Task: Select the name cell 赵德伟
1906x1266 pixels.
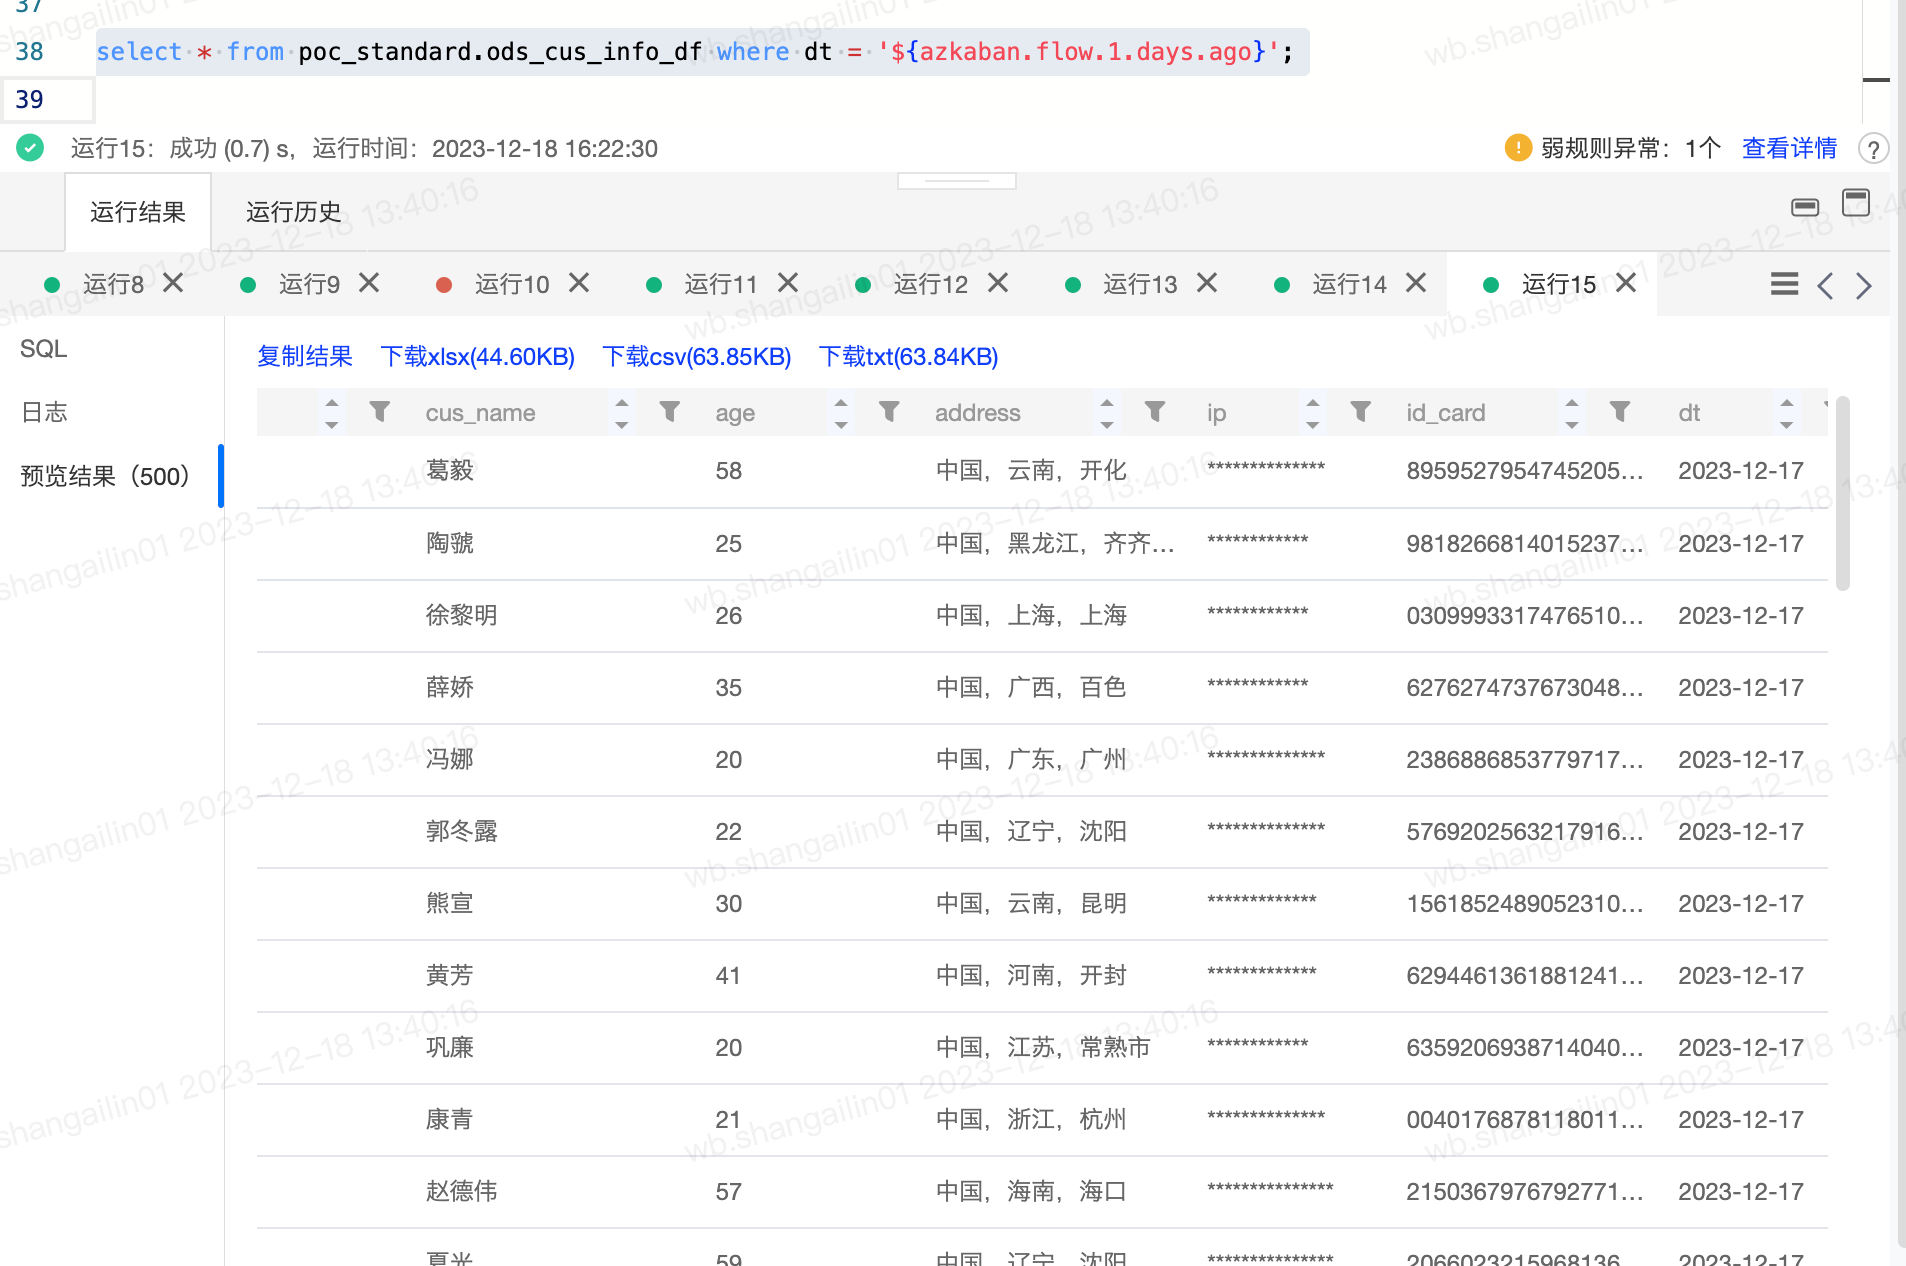Action: [462, 1192]
